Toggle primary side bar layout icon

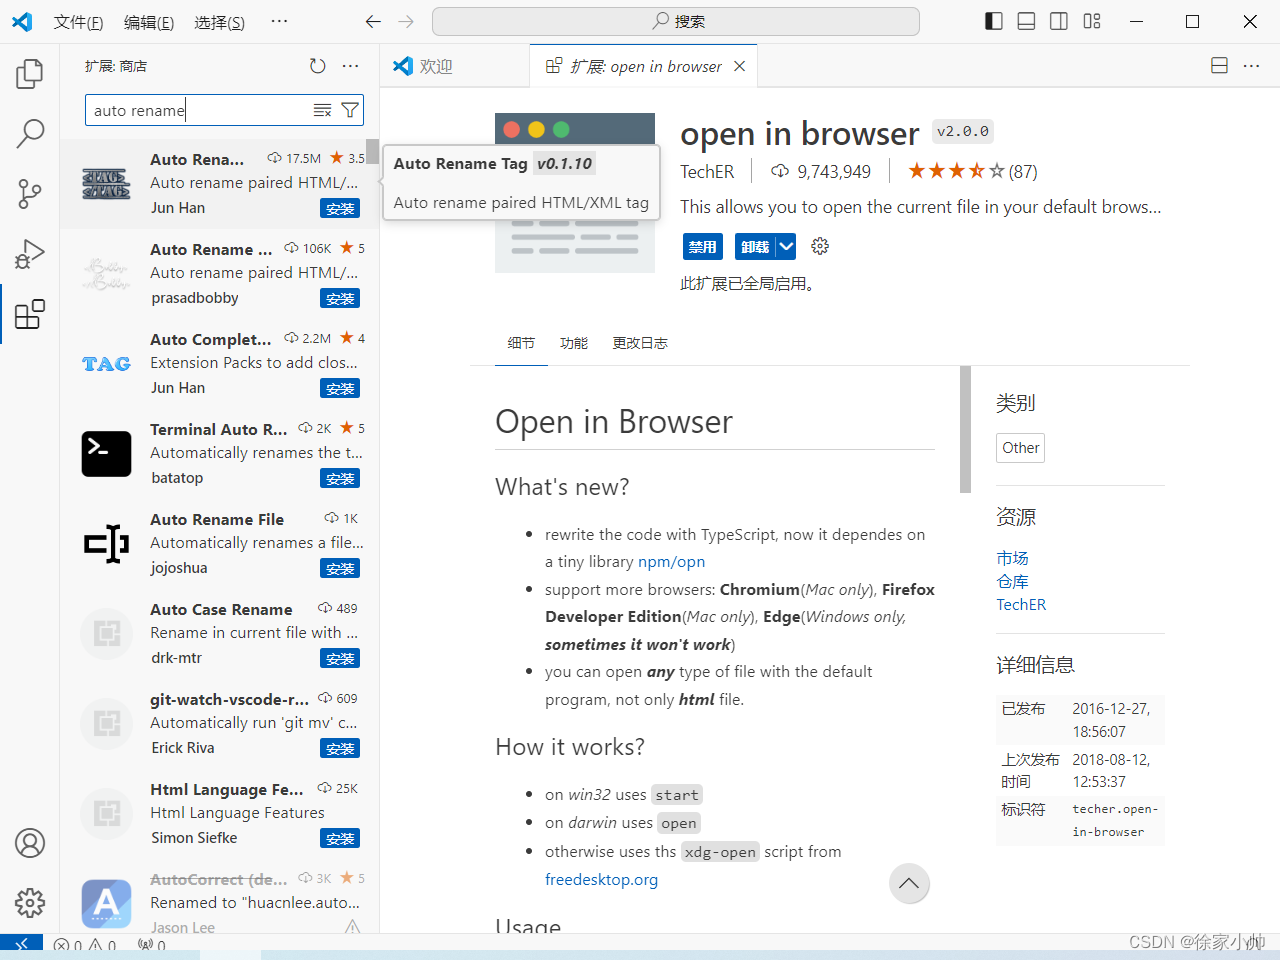coord(994,21)
